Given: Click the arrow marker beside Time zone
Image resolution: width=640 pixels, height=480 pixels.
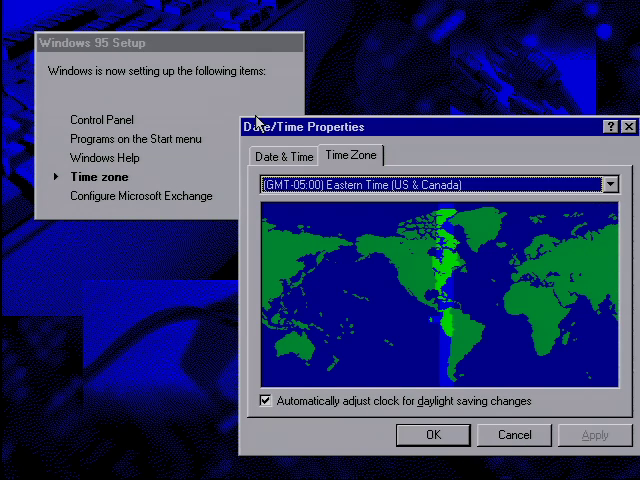Looking at the screenshot, I should pos(56,177).
